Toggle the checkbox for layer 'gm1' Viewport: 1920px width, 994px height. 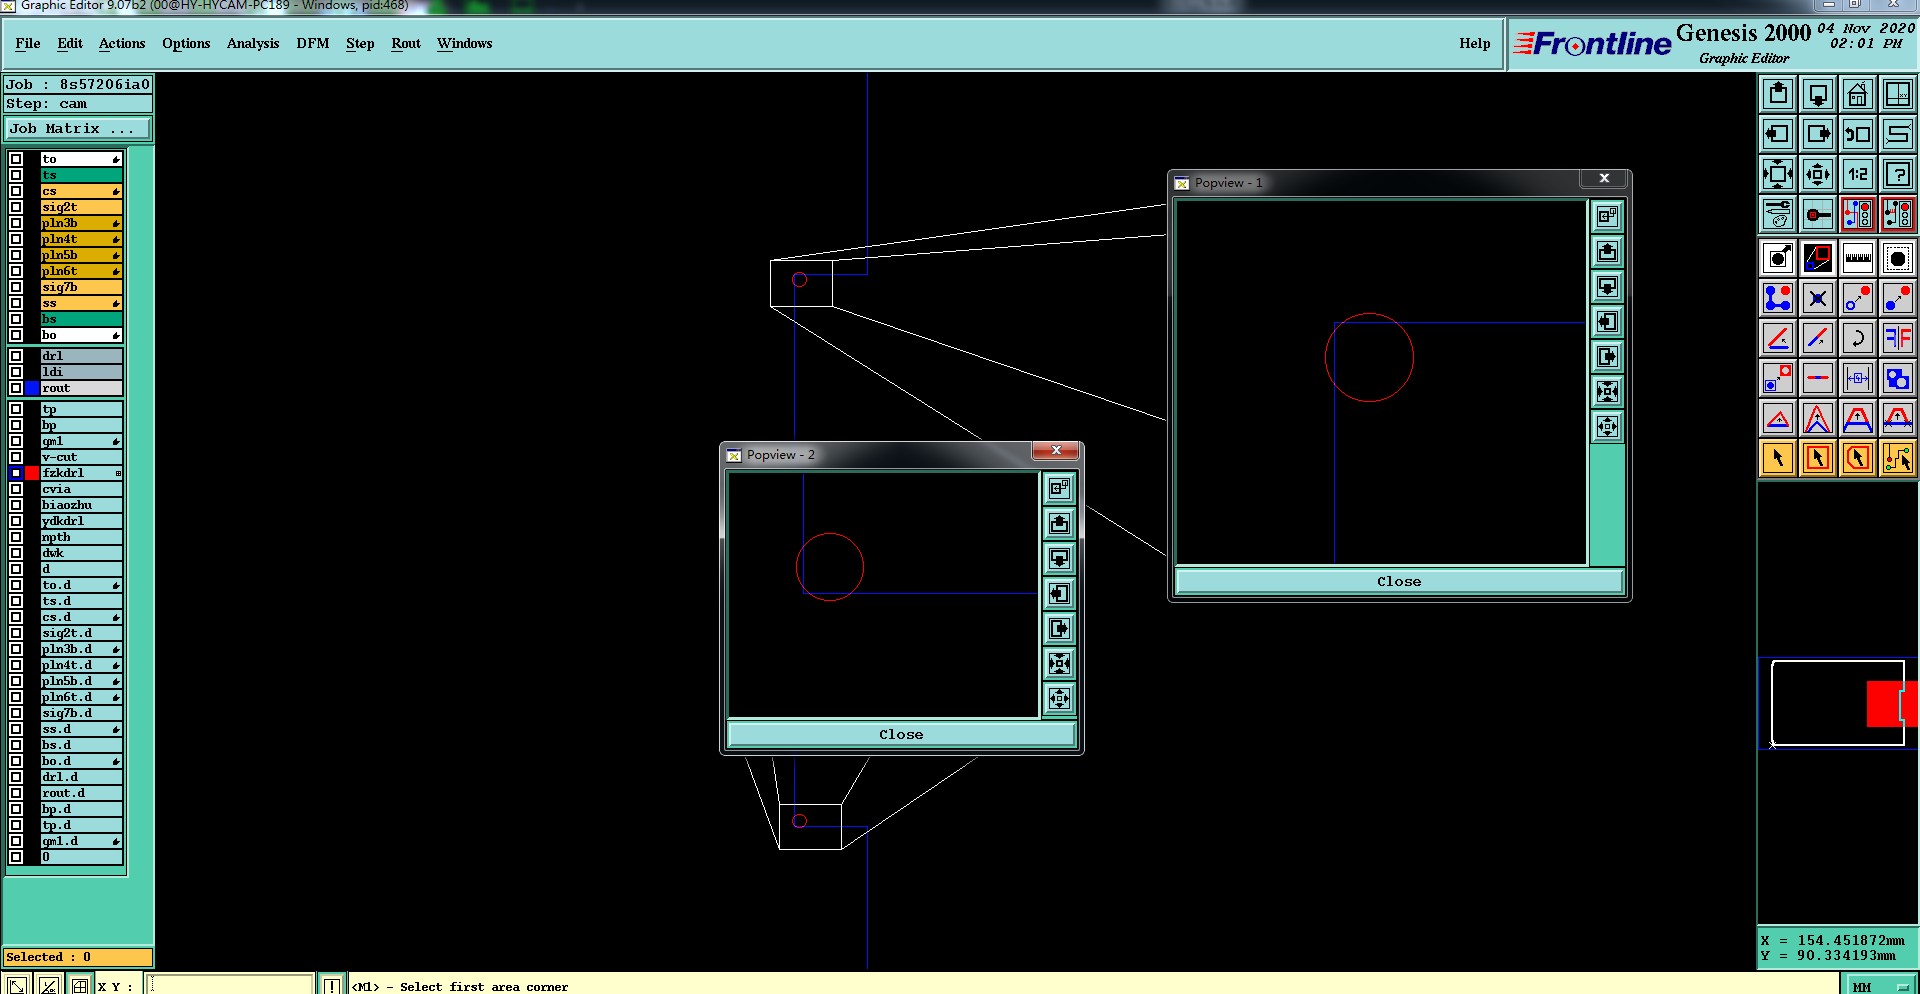pos(16,441)
